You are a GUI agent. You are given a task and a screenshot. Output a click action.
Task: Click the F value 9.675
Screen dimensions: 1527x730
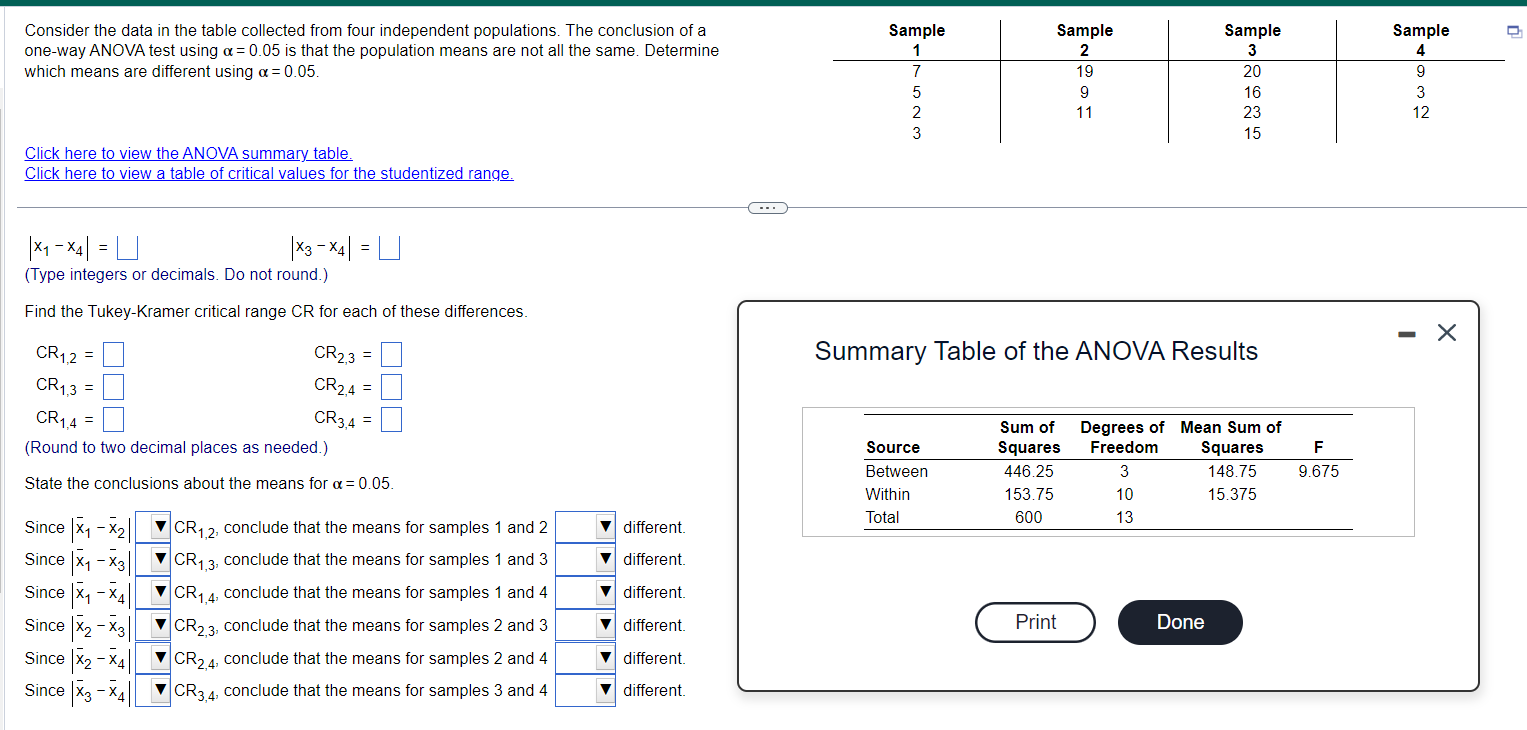[x=1318, y=471]
